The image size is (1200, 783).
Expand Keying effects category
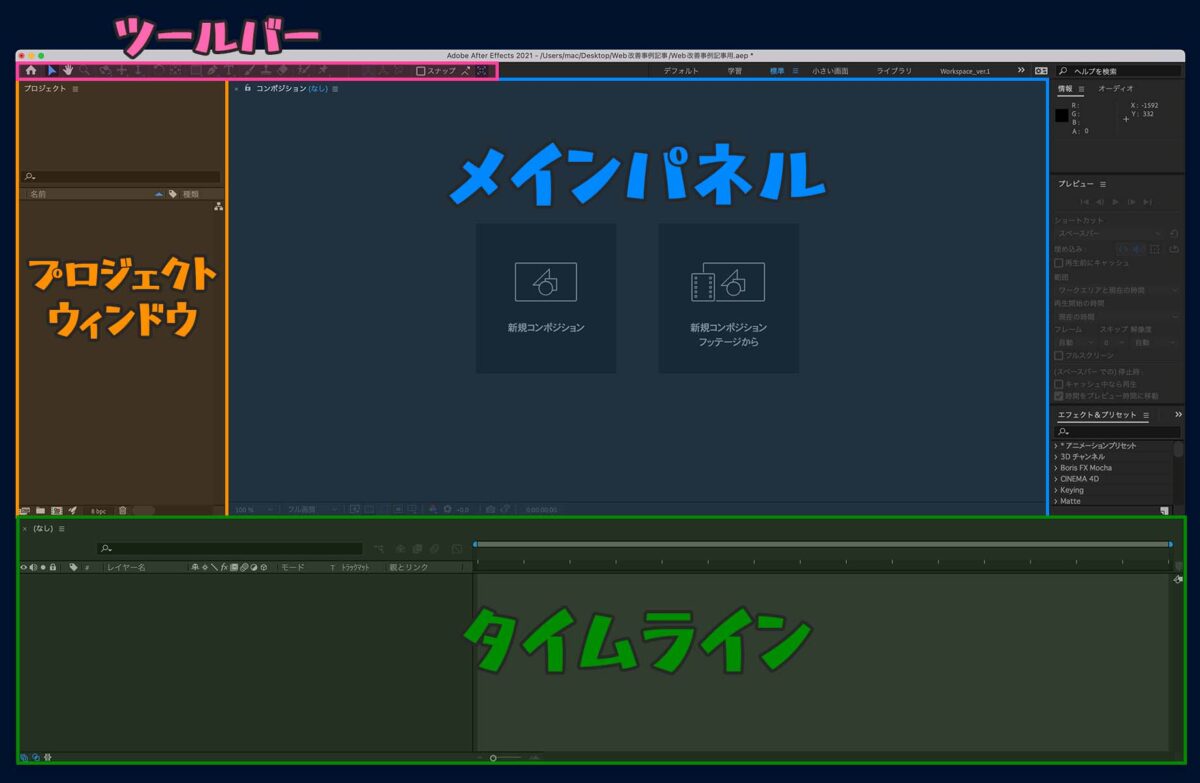1056,490
